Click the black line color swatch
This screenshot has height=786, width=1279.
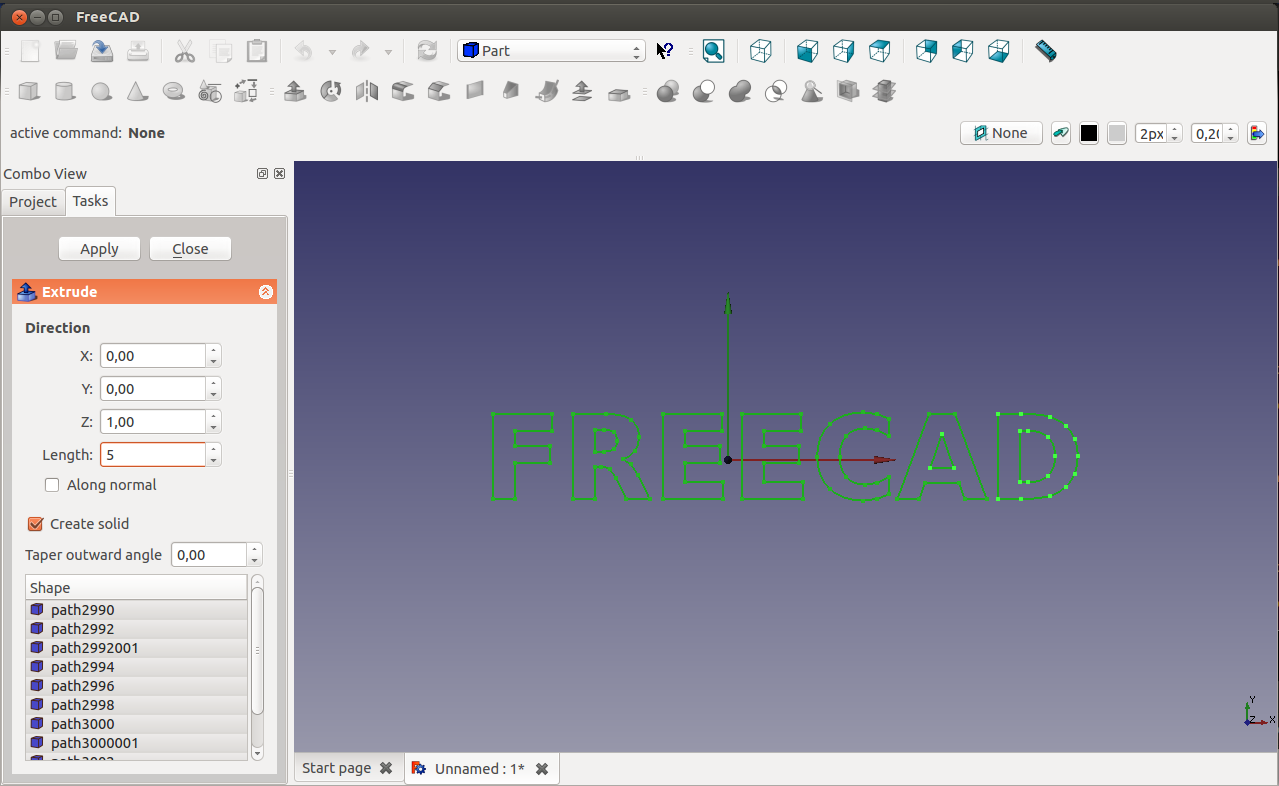point(1089,133)
